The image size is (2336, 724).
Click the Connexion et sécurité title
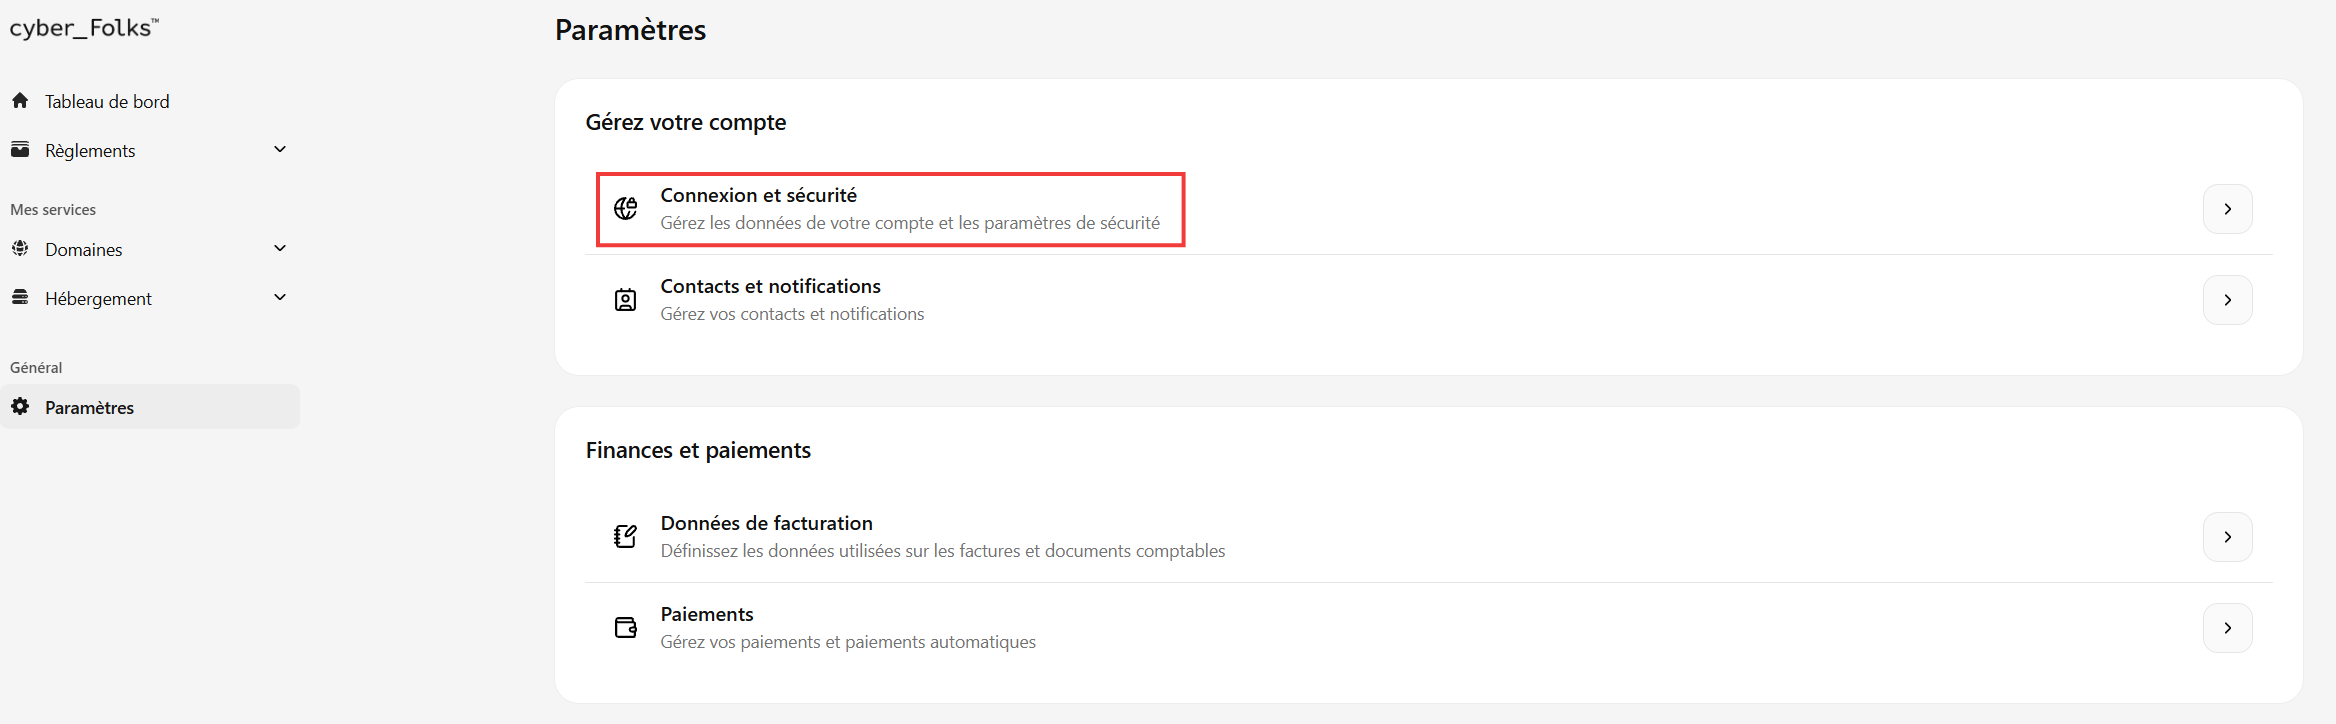pos(759,195)
